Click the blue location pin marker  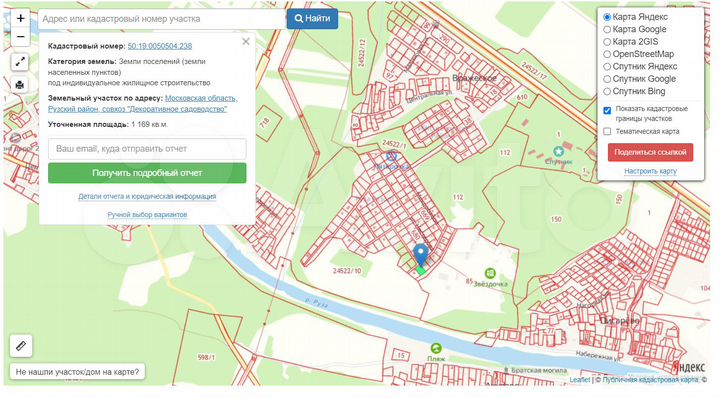421,255
